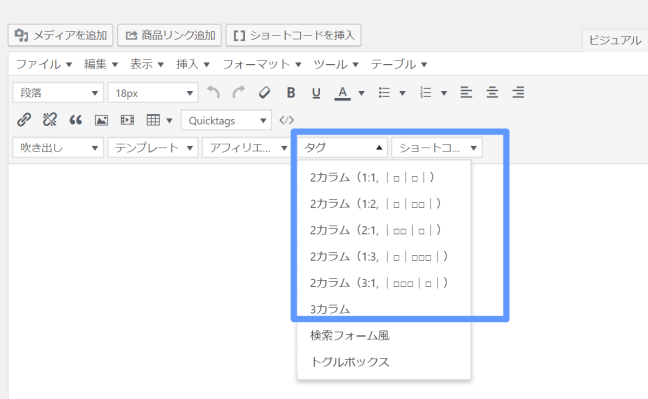Open the 吹き出し dropdown

(58, 148)
